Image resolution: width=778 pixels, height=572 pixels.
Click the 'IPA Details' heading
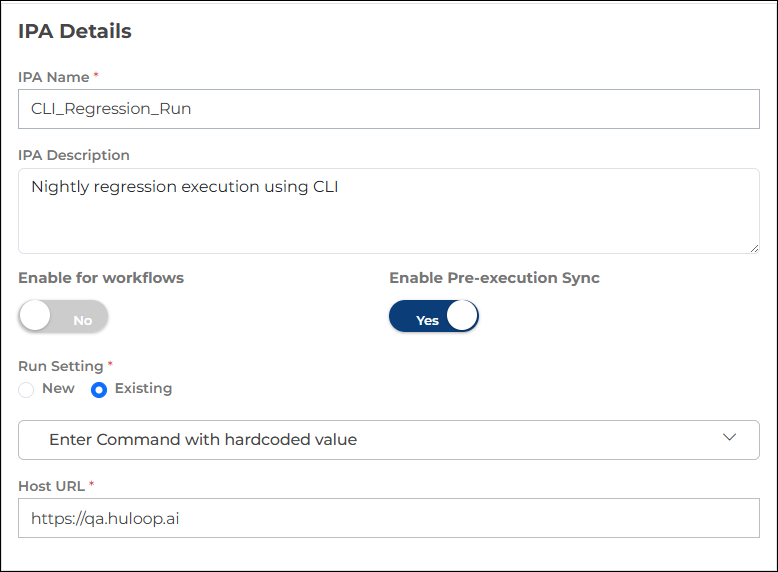75,31
